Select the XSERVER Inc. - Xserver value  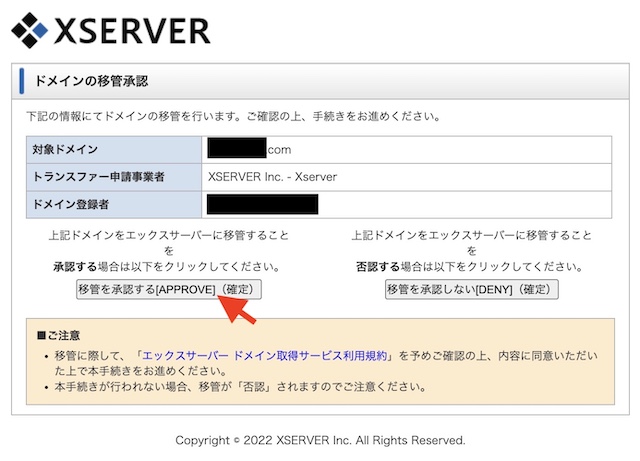pyautogui.click(x=272, y=177)
